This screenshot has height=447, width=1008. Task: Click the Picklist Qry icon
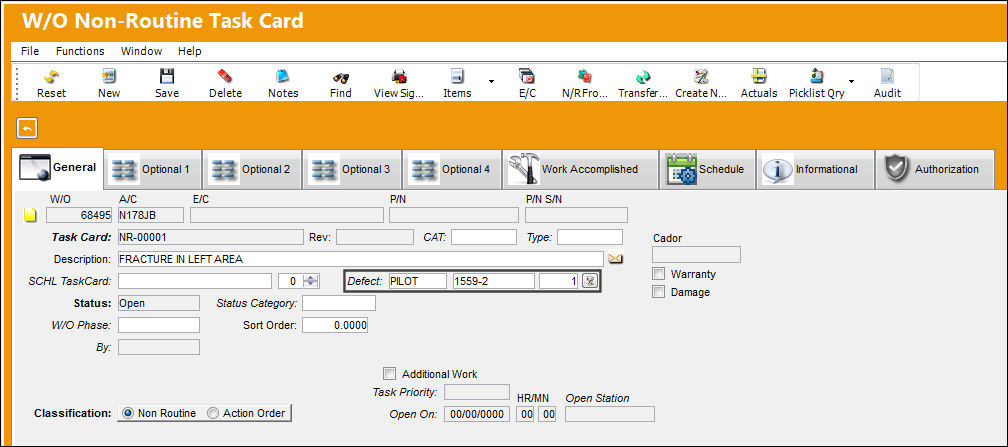coord(816,77)
